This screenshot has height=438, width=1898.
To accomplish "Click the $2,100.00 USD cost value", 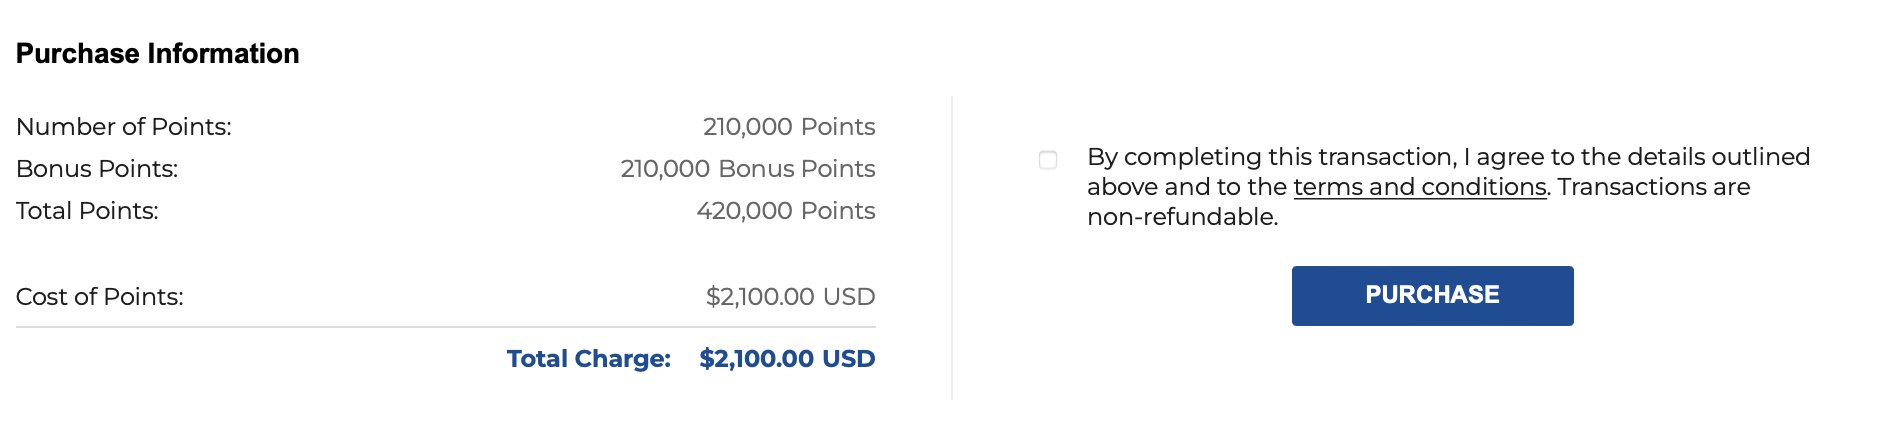I will click(x=790, y=297).
